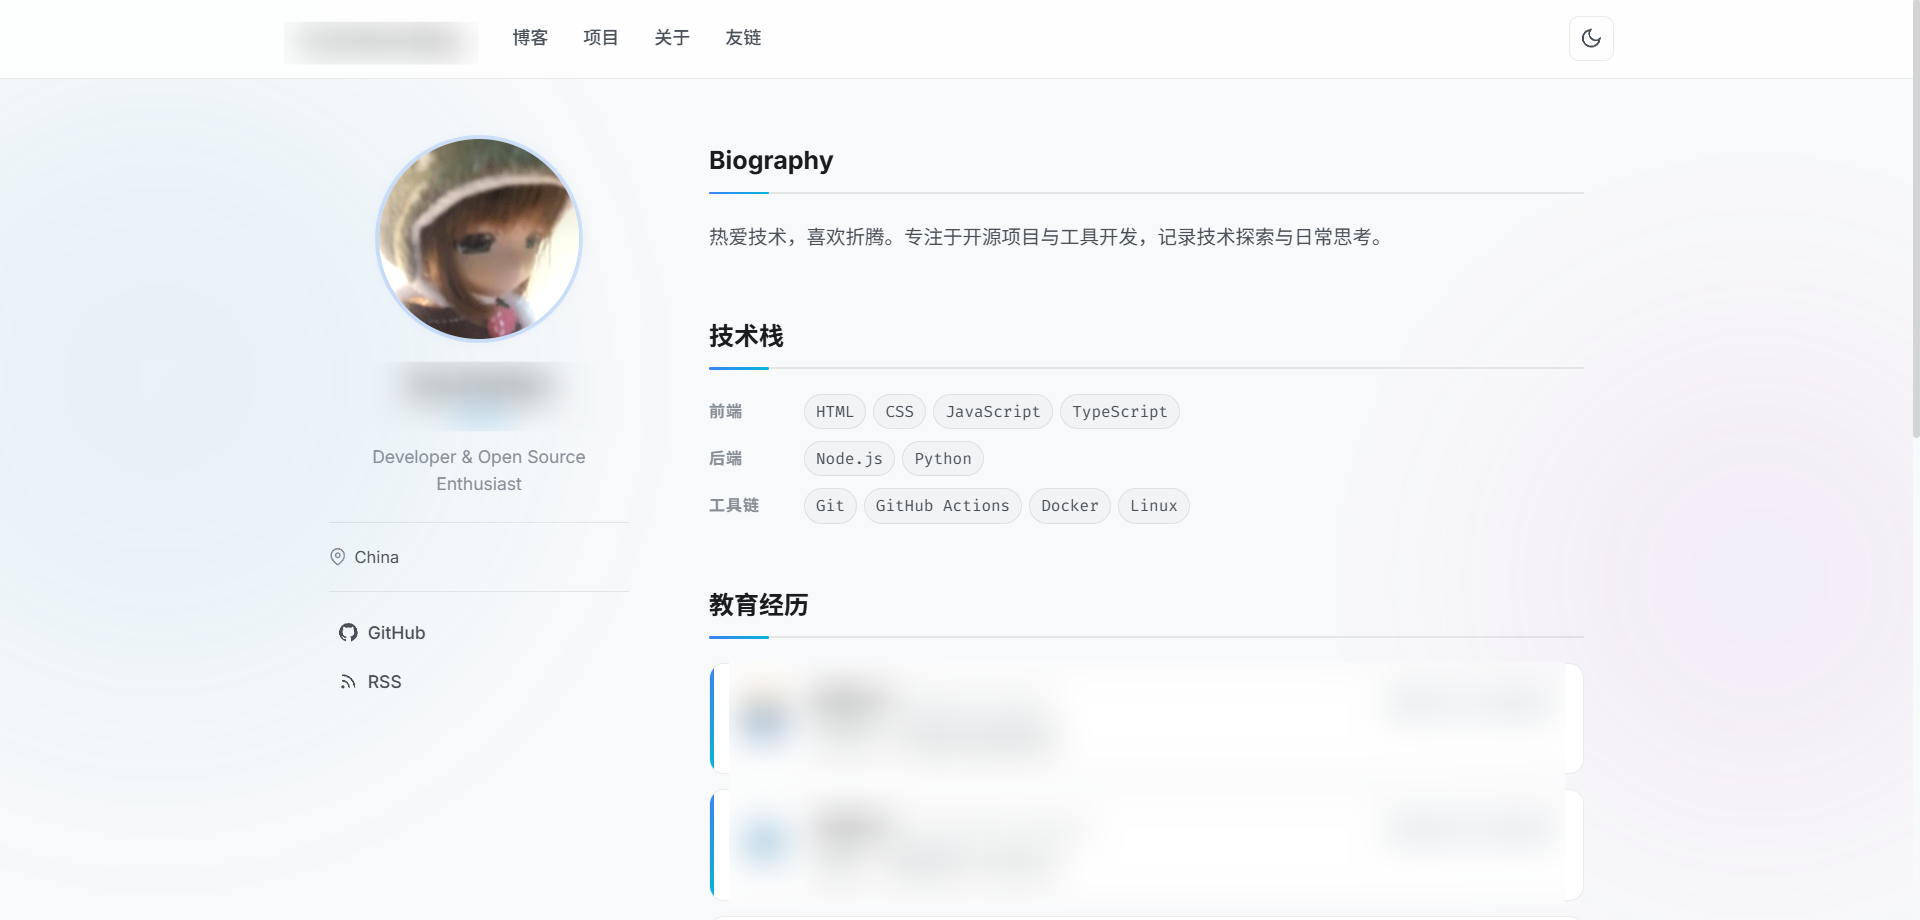
Task: Click the location pin icon beside China
Action: point(338,557)
